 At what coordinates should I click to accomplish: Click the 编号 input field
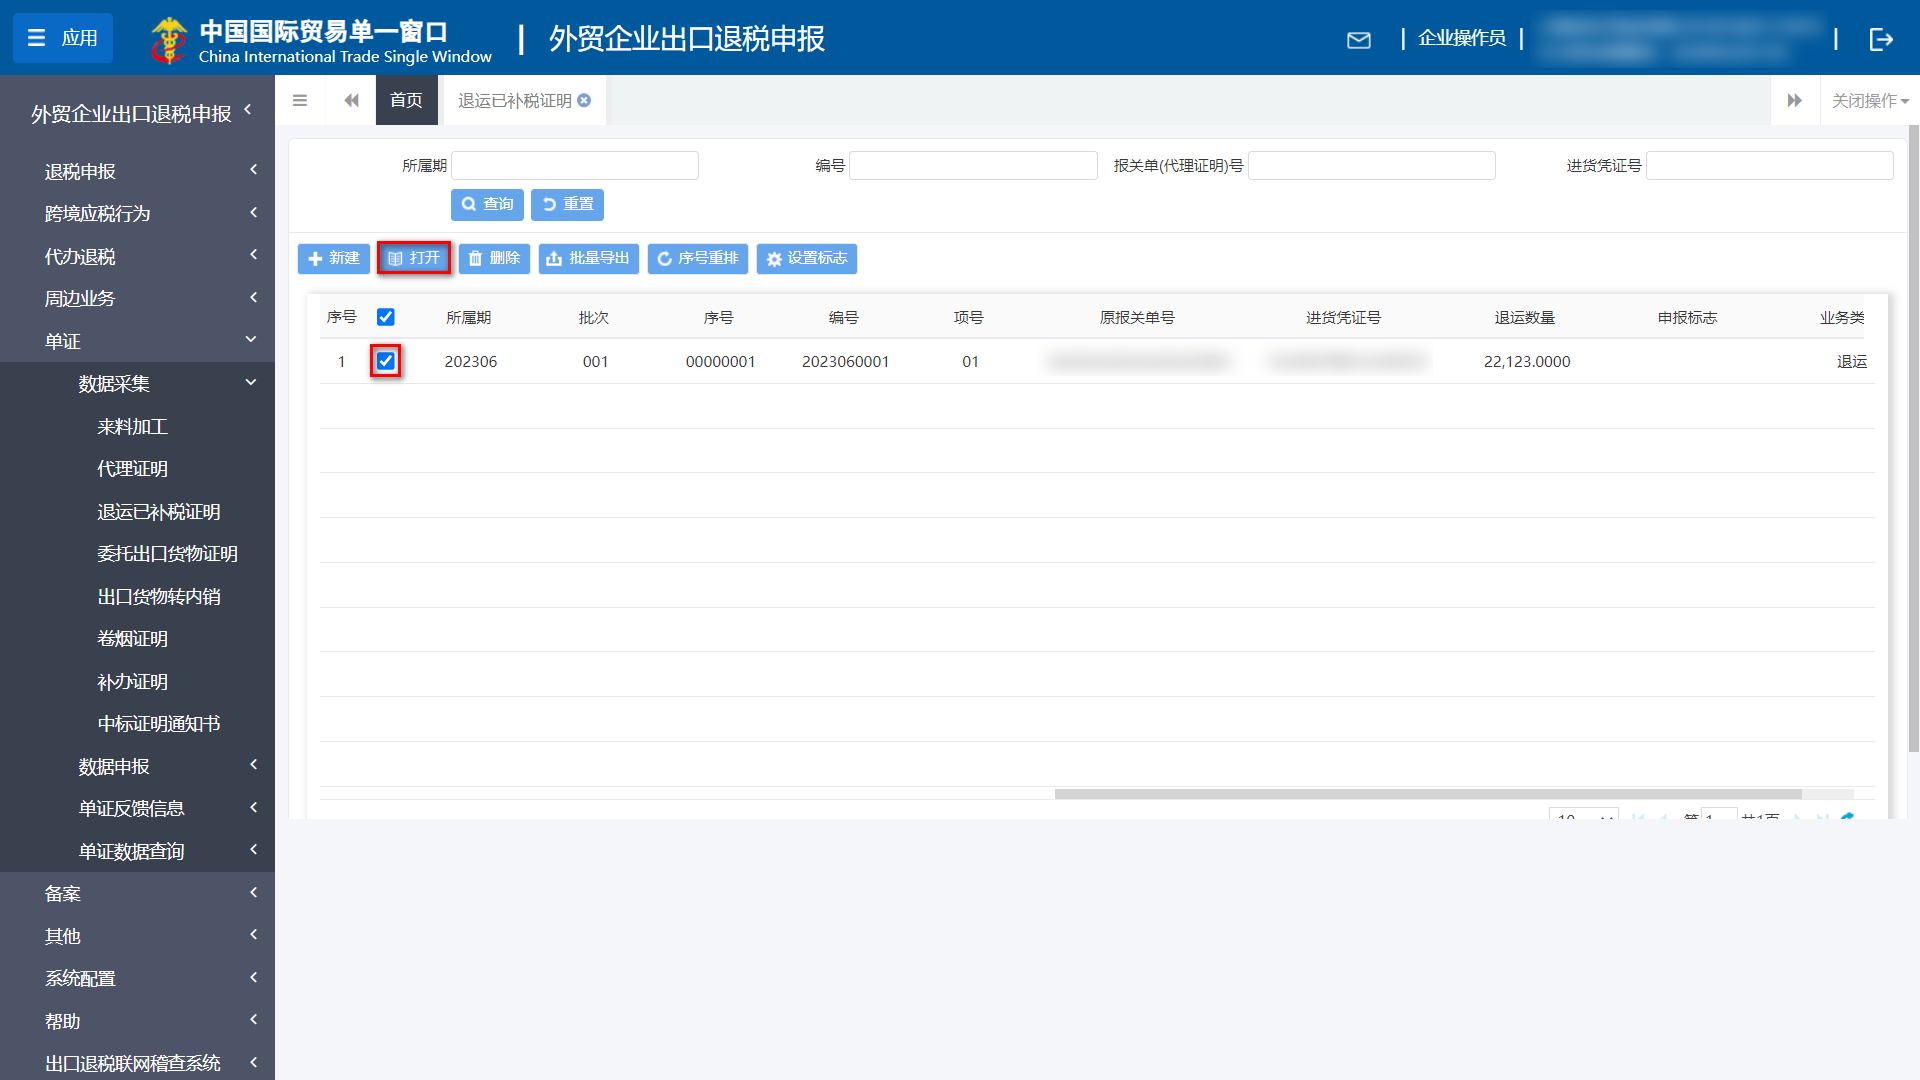[972, 165]
